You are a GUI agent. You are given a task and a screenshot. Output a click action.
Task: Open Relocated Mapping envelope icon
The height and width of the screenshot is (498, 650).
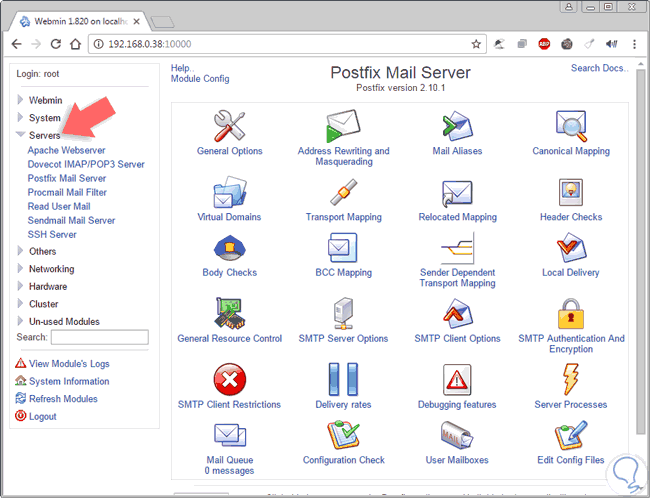tap(457, 193)
